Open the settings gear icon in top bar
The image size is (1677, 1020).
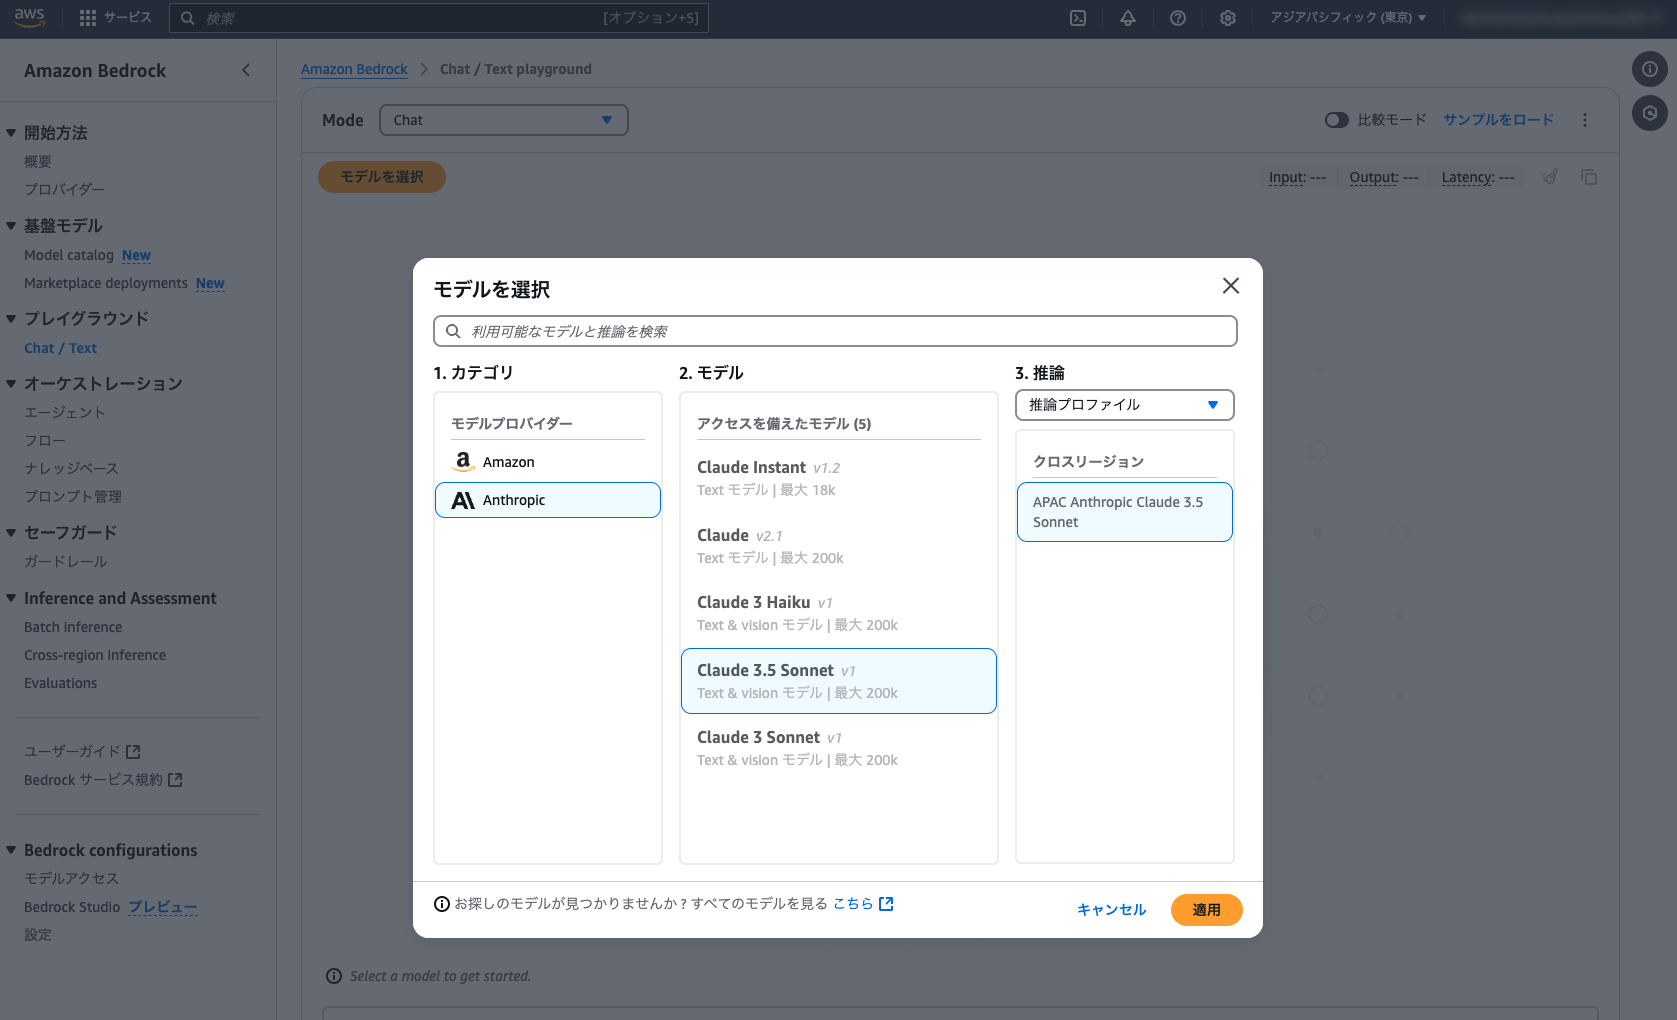[x=1228, y=18]
